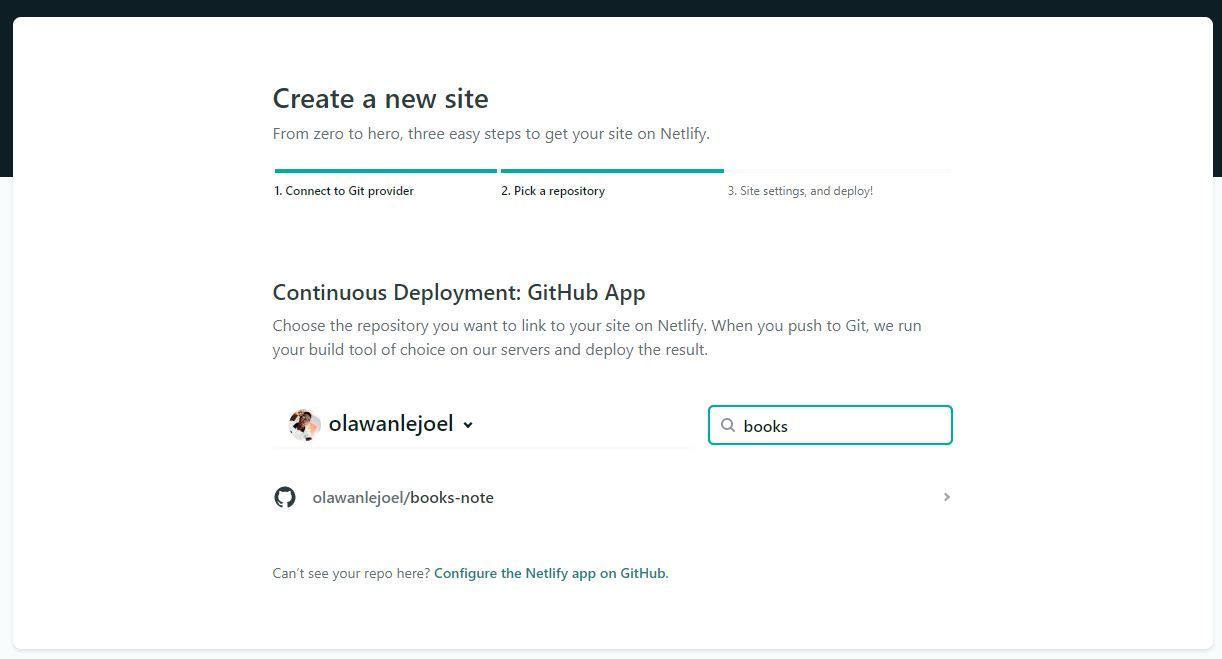The image size is (1222, 659).
Task: Click the Can't see your repo here? text
Action: click(351, 573)
